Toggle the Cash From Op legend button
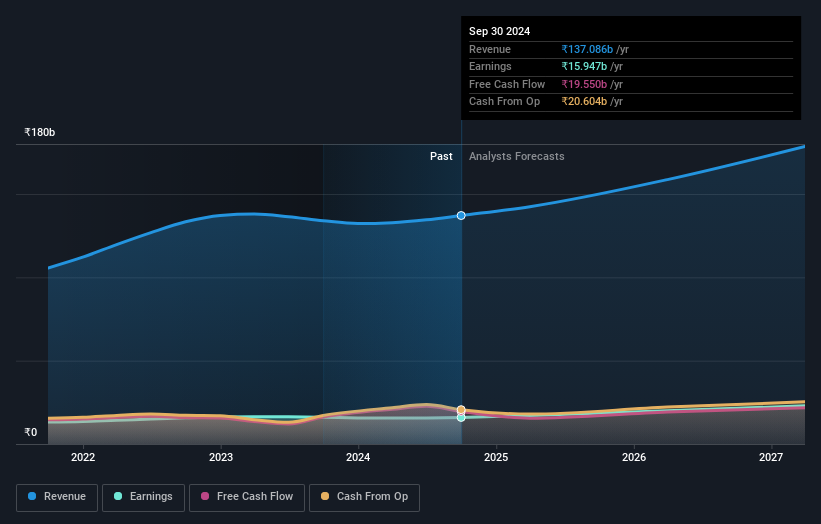The width and height of the screenshot is (821, 524). 364,497
